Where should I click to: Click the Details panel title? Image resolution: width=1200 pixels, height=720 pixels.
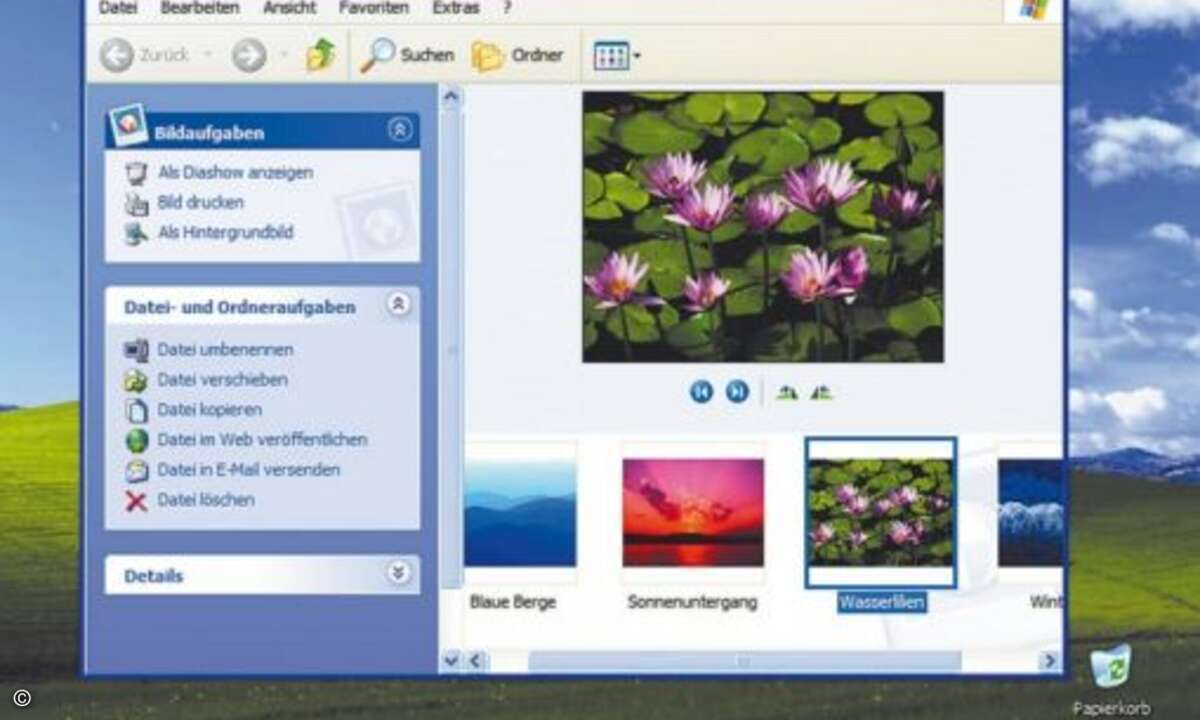pos(153,576)
